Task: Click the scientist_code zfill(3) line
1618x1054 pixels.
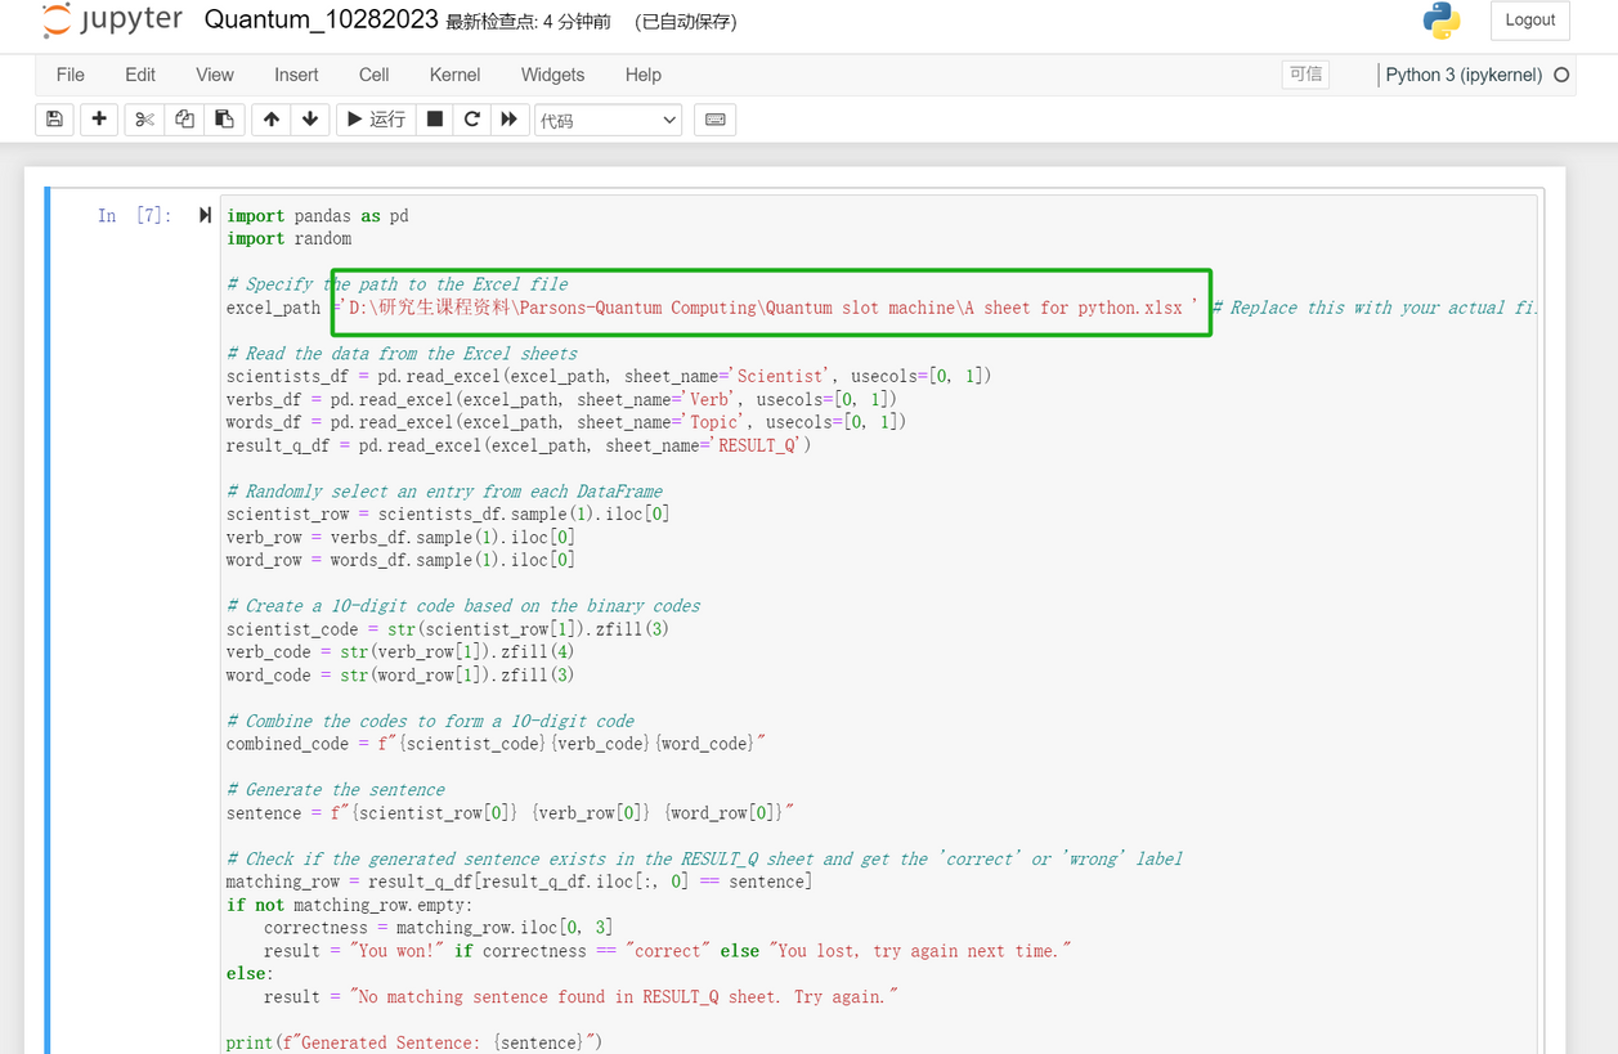Action: [x=447, y=629]
